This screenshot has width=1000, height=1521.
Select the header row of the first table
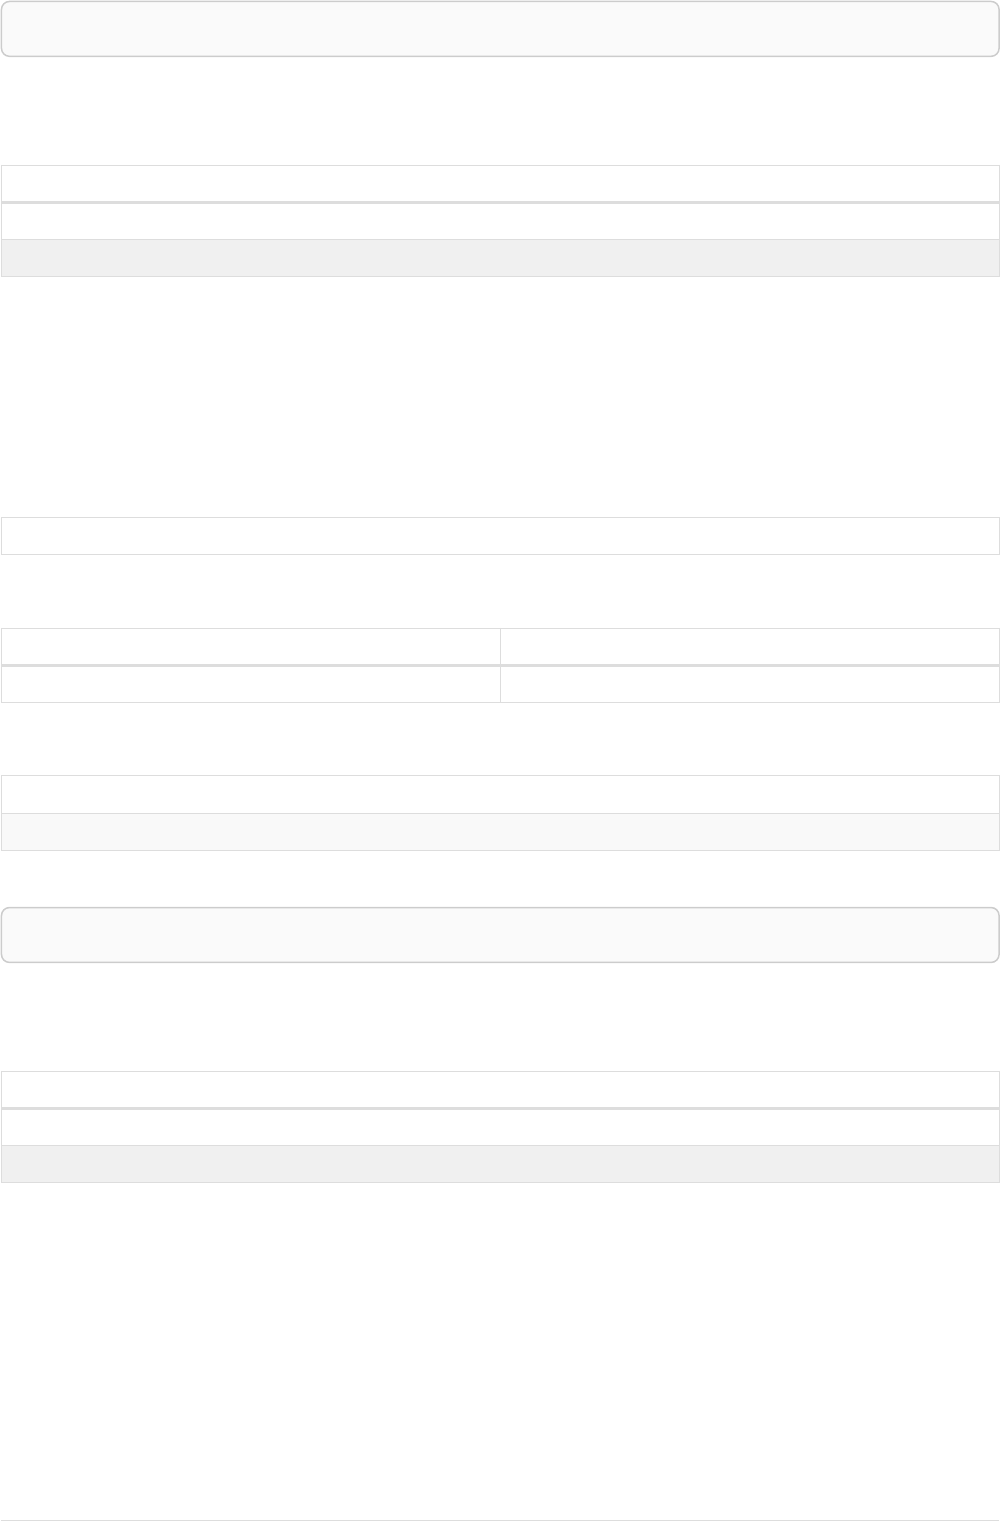[x=500, y=184]
